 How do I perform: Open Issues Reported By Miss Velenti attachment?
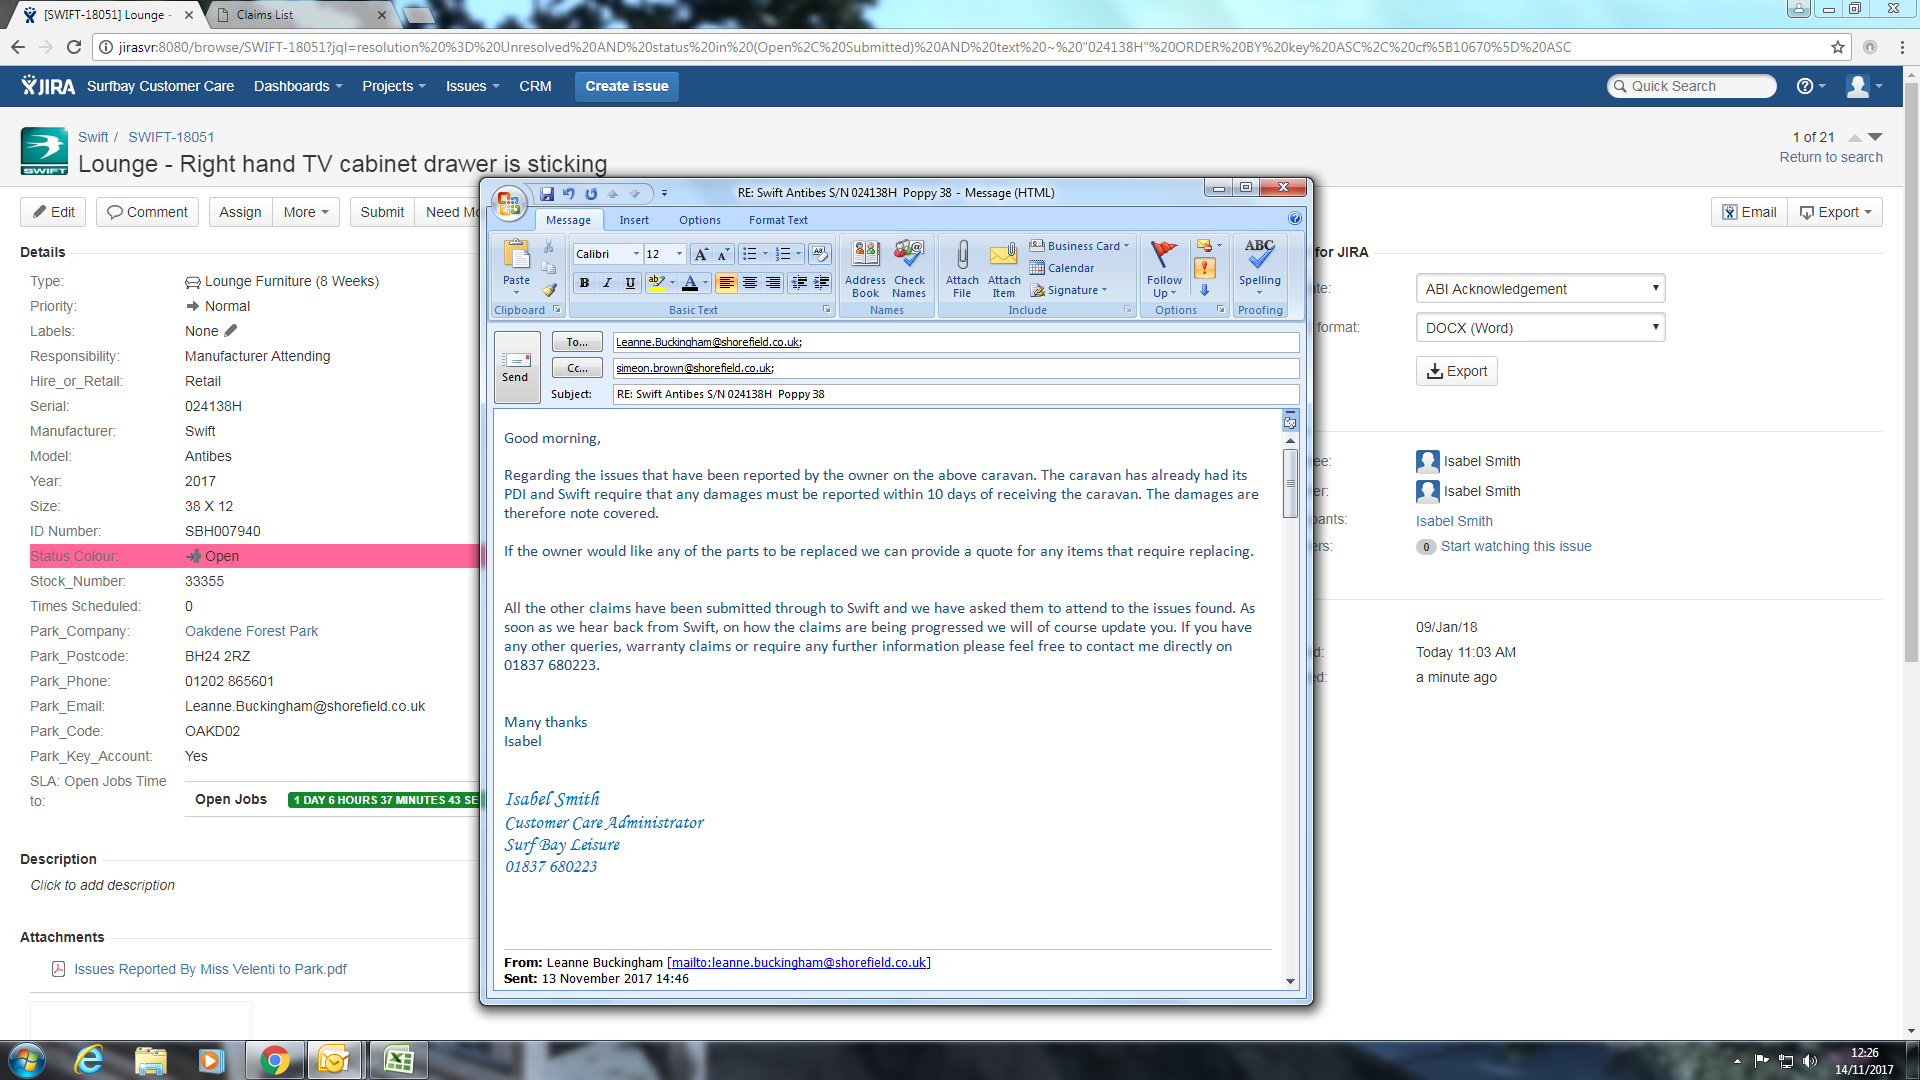coord(210,969)
